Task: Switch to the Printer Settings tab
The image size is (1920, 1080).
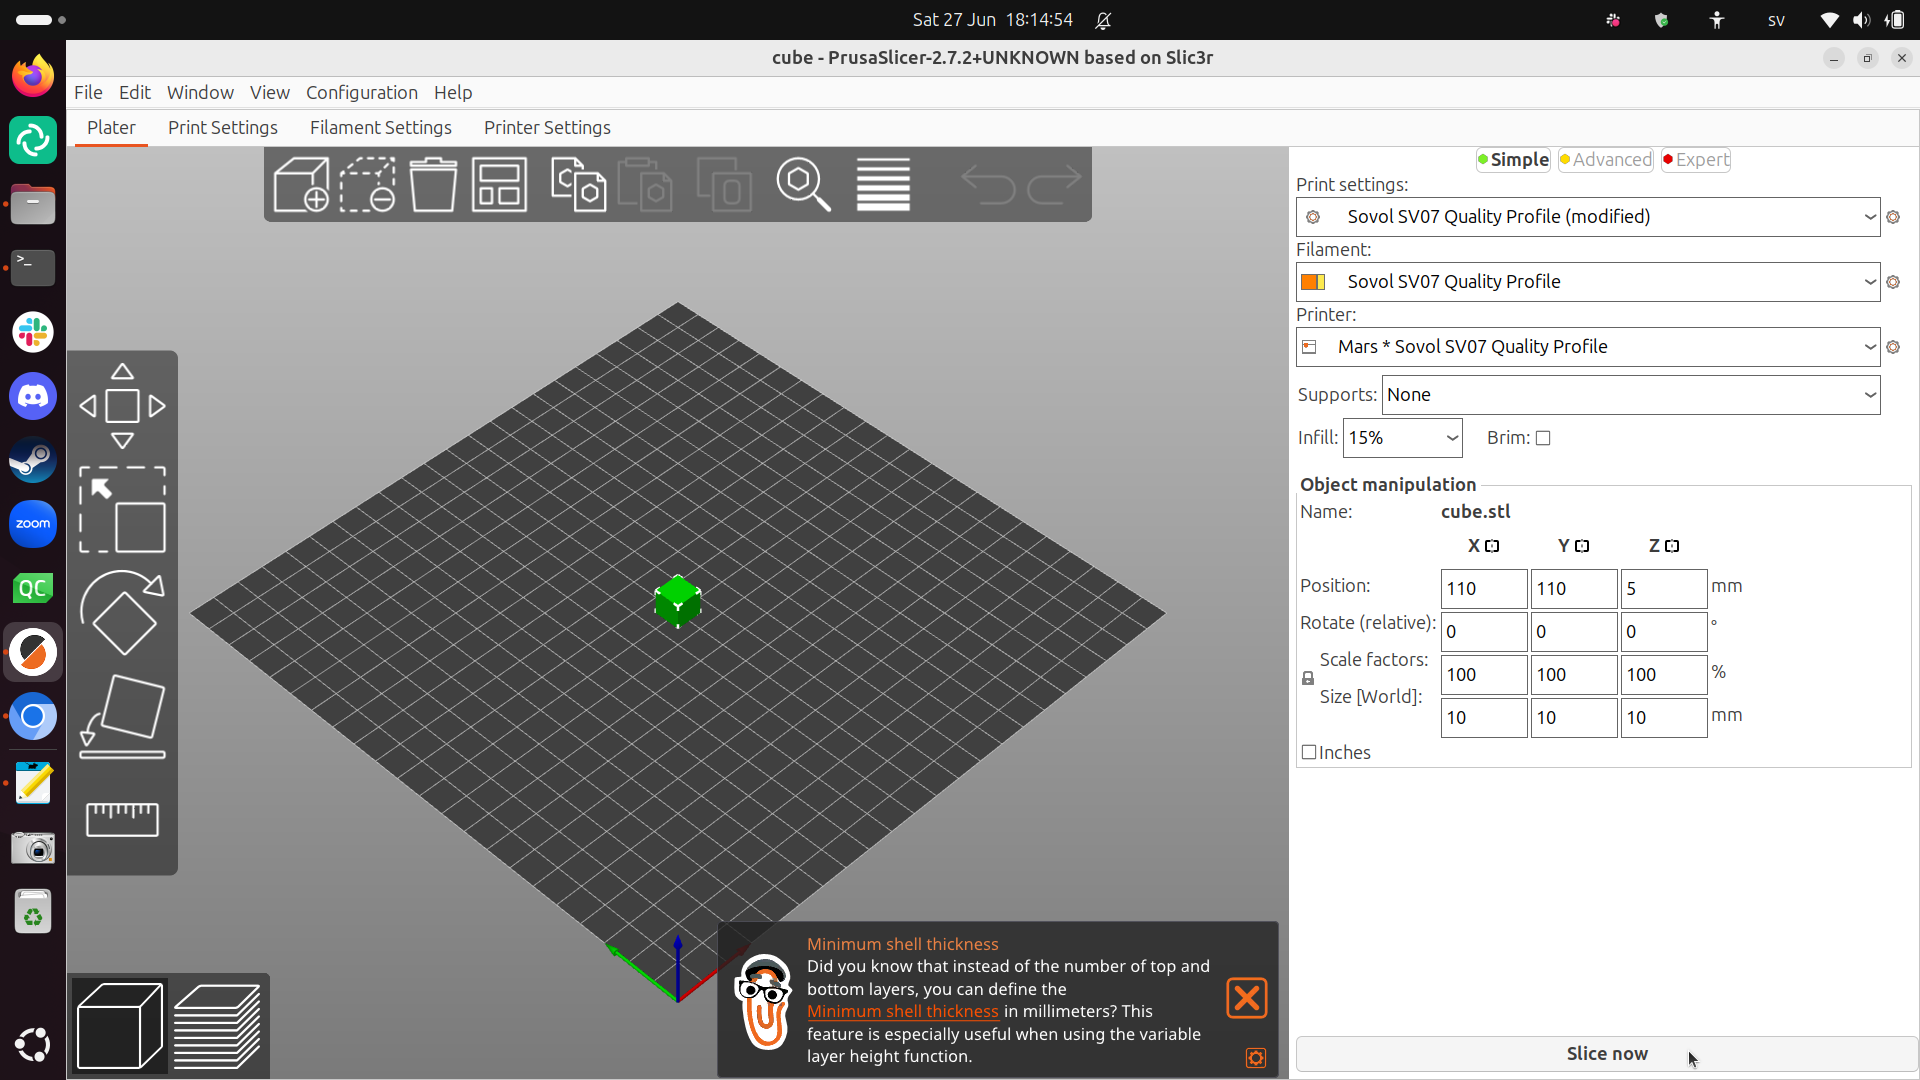Action: click(547, 128)
